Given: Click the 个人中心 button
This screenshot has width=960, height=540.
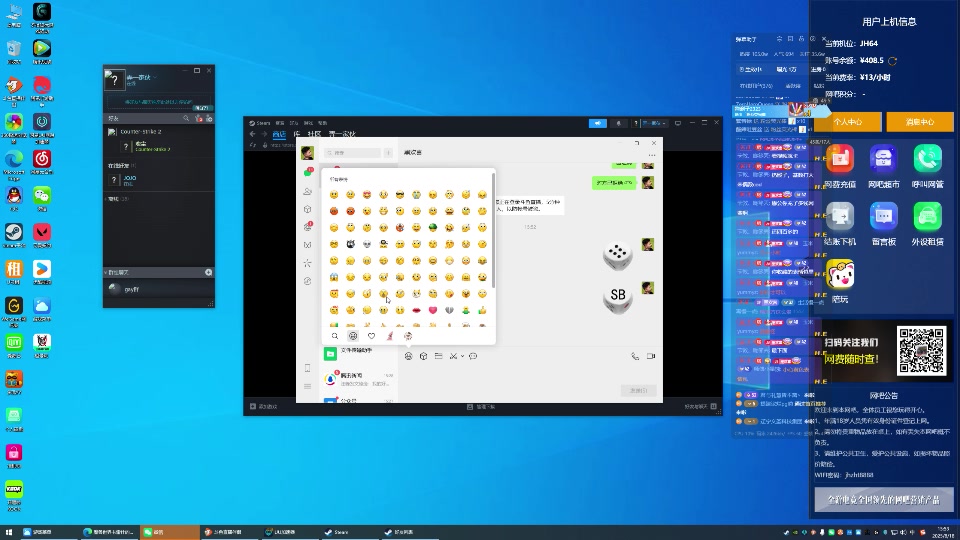Looking at the screenshot, I should coord(847,122).
